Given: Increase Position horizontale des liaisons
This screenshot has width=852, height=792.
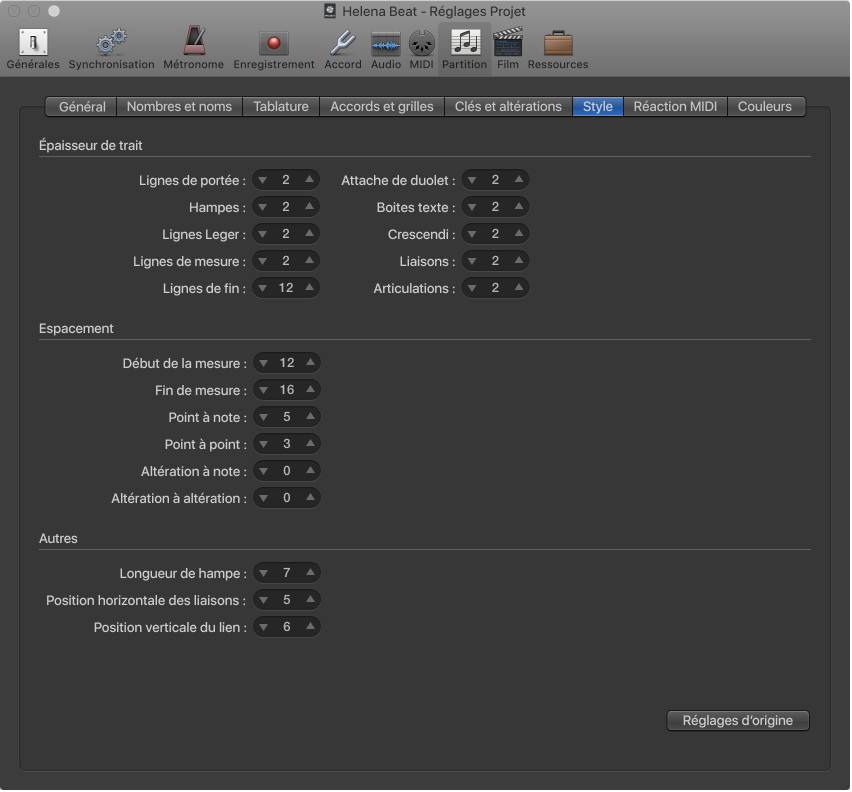Looking at the screenshot, I should point(310,600).
